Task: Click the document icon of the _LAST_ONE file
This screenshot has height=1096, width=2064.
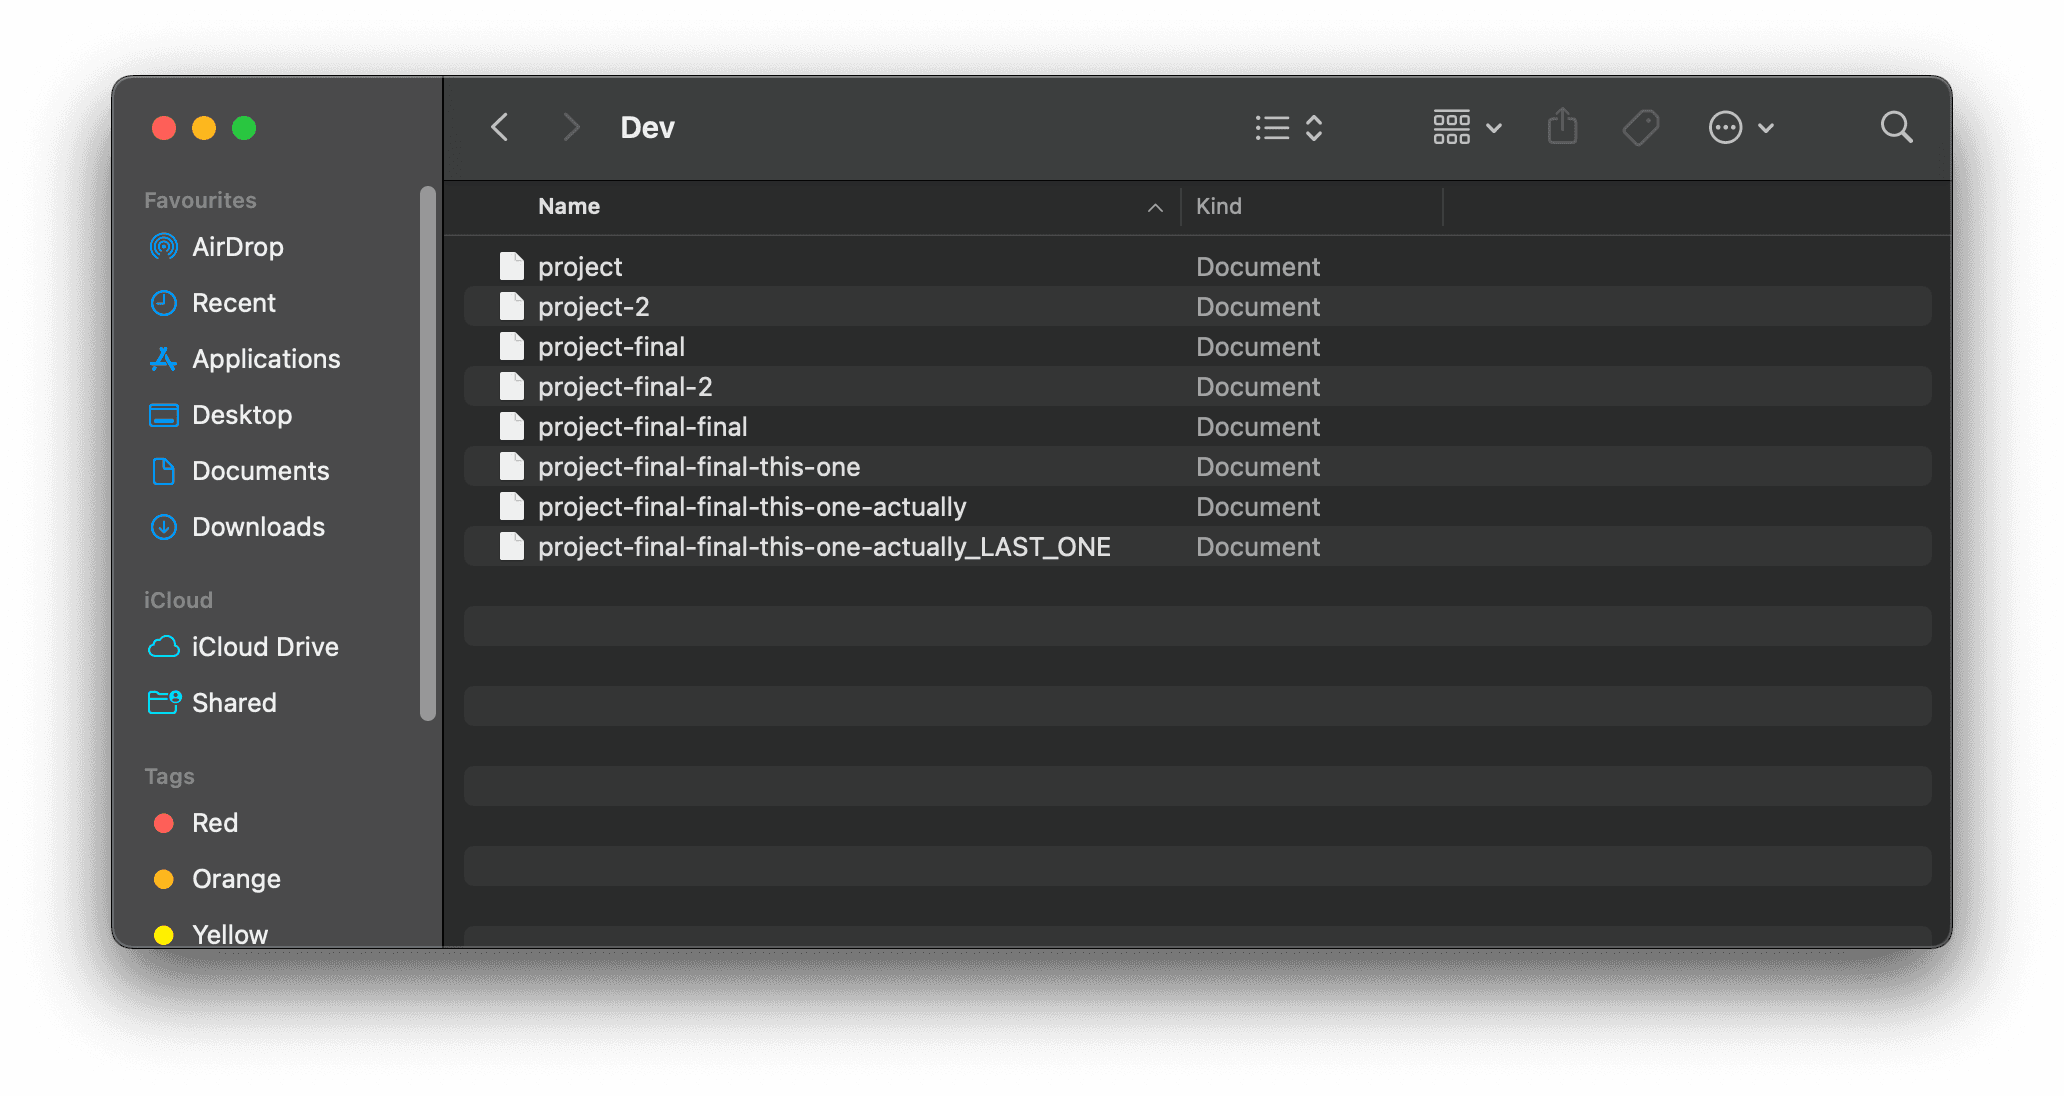Action: (x=512, y=546)
